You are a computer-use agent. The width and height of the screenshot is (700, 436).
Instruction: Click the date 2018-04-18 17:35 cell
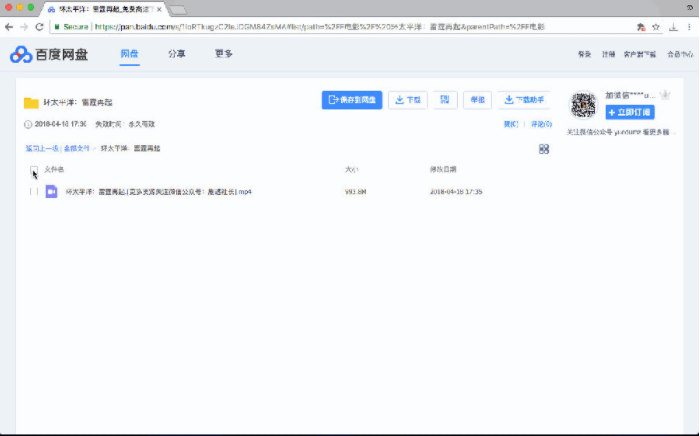point(456,191)
